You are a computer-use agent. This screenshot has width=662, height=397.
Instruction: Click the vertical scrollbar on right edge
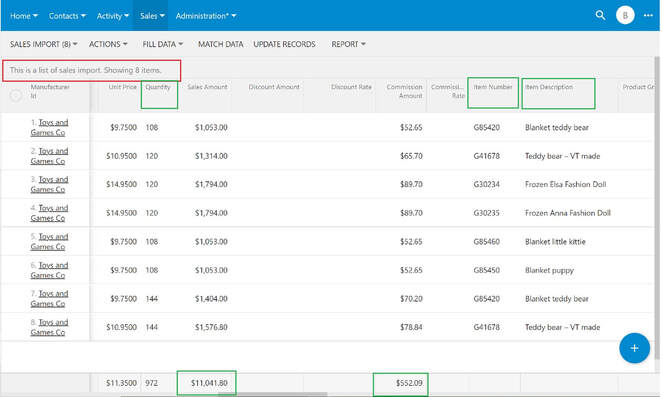click(x=657, y=207)
